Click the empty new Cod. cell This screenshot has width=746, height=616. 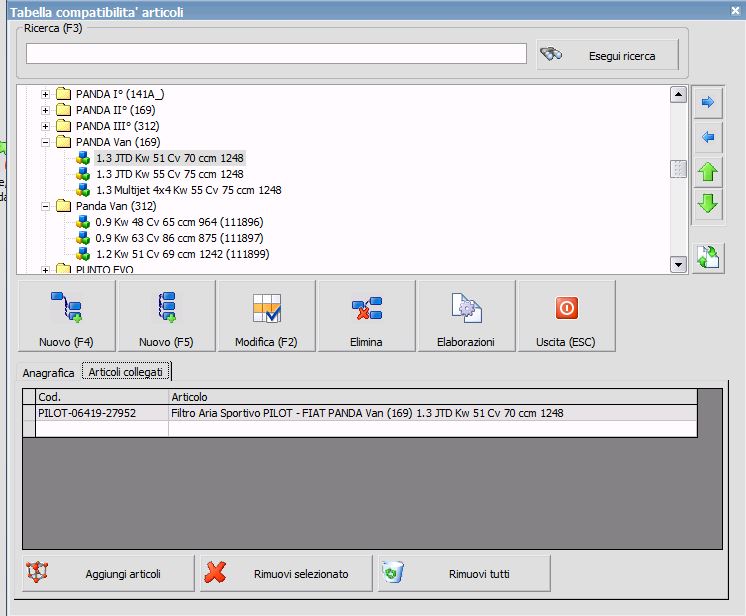[101, 429]
